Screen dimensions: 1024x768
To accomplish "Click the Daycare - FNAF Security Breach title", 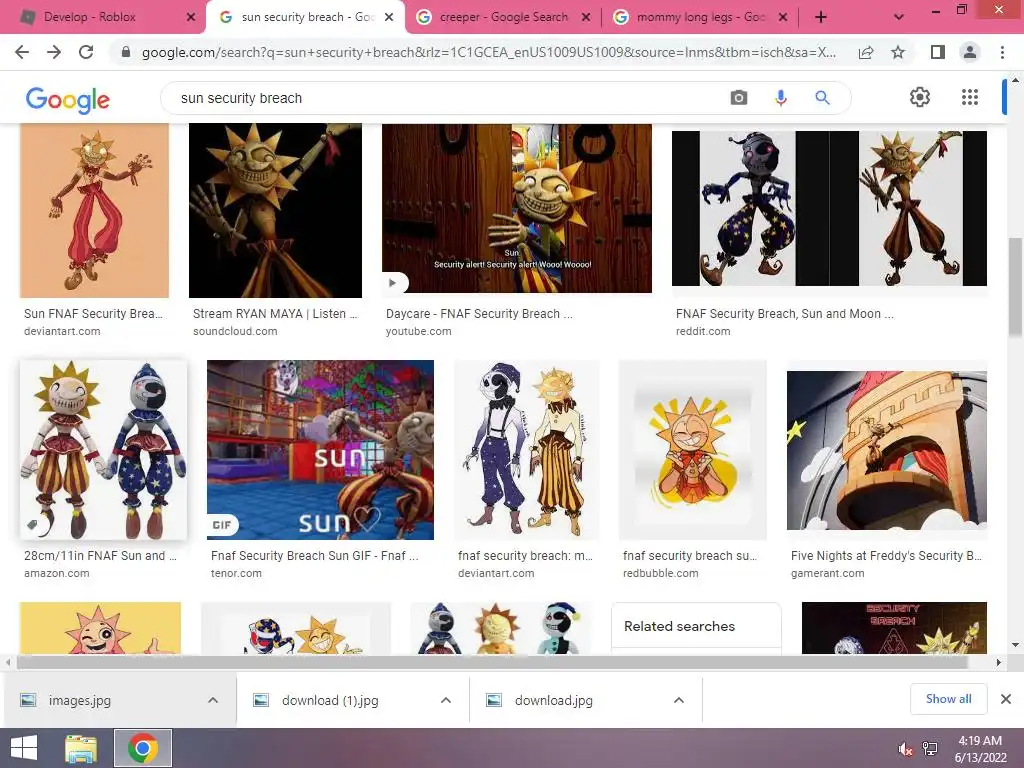I will pyautogui.click(x=479, y=314).
